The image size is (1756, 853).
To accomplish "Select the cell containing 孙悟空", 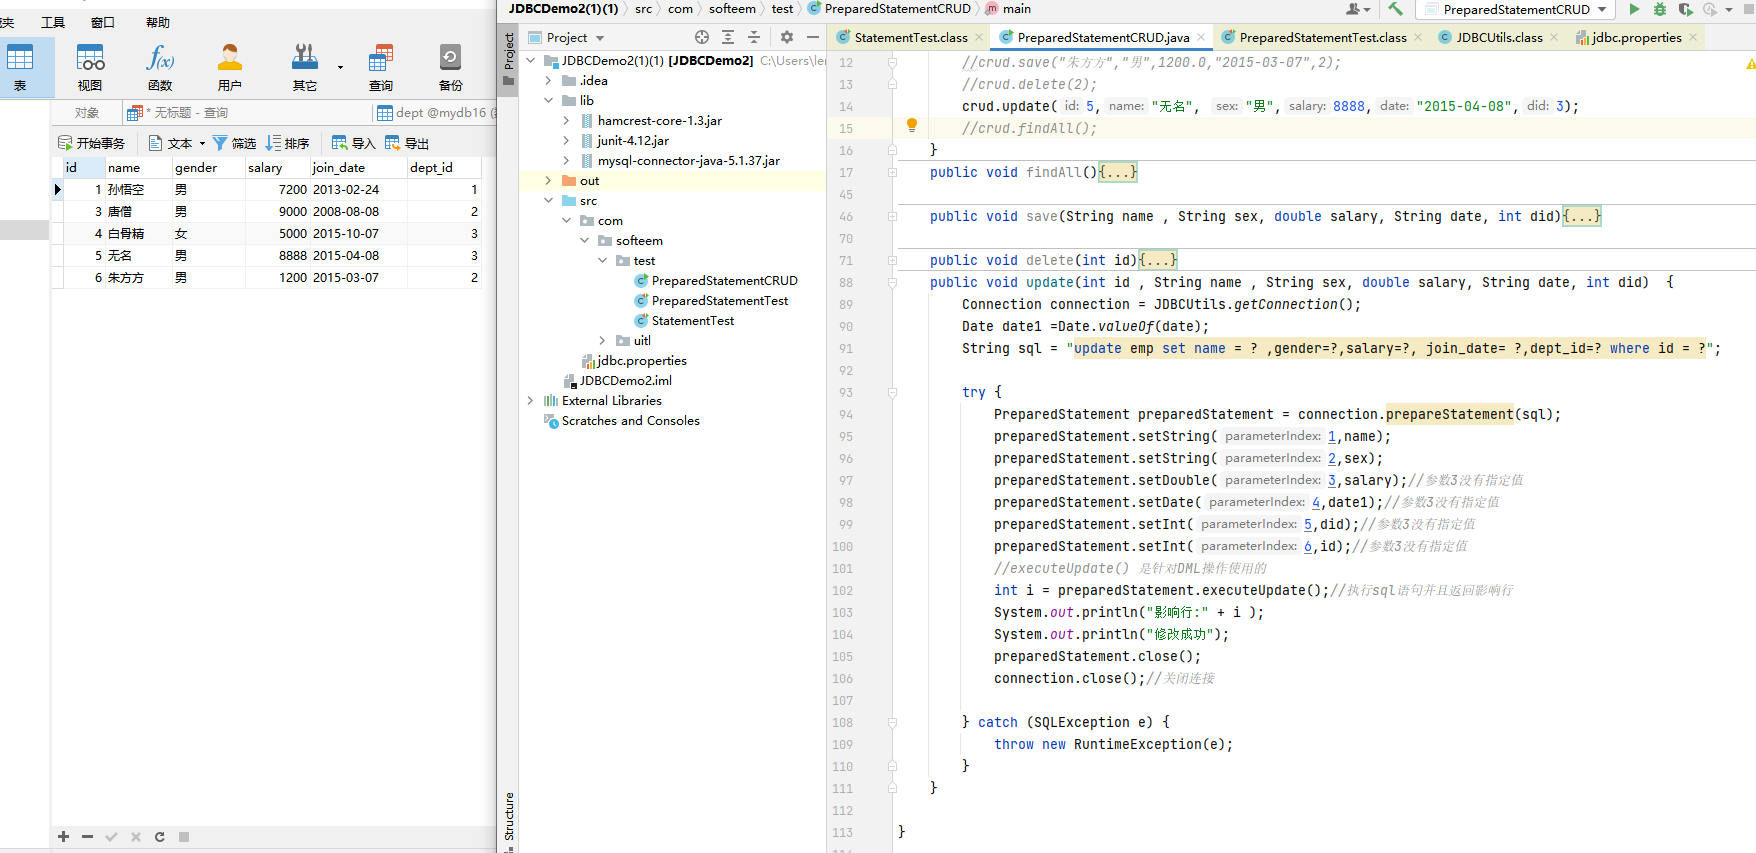I will click(x=139, y=189).
